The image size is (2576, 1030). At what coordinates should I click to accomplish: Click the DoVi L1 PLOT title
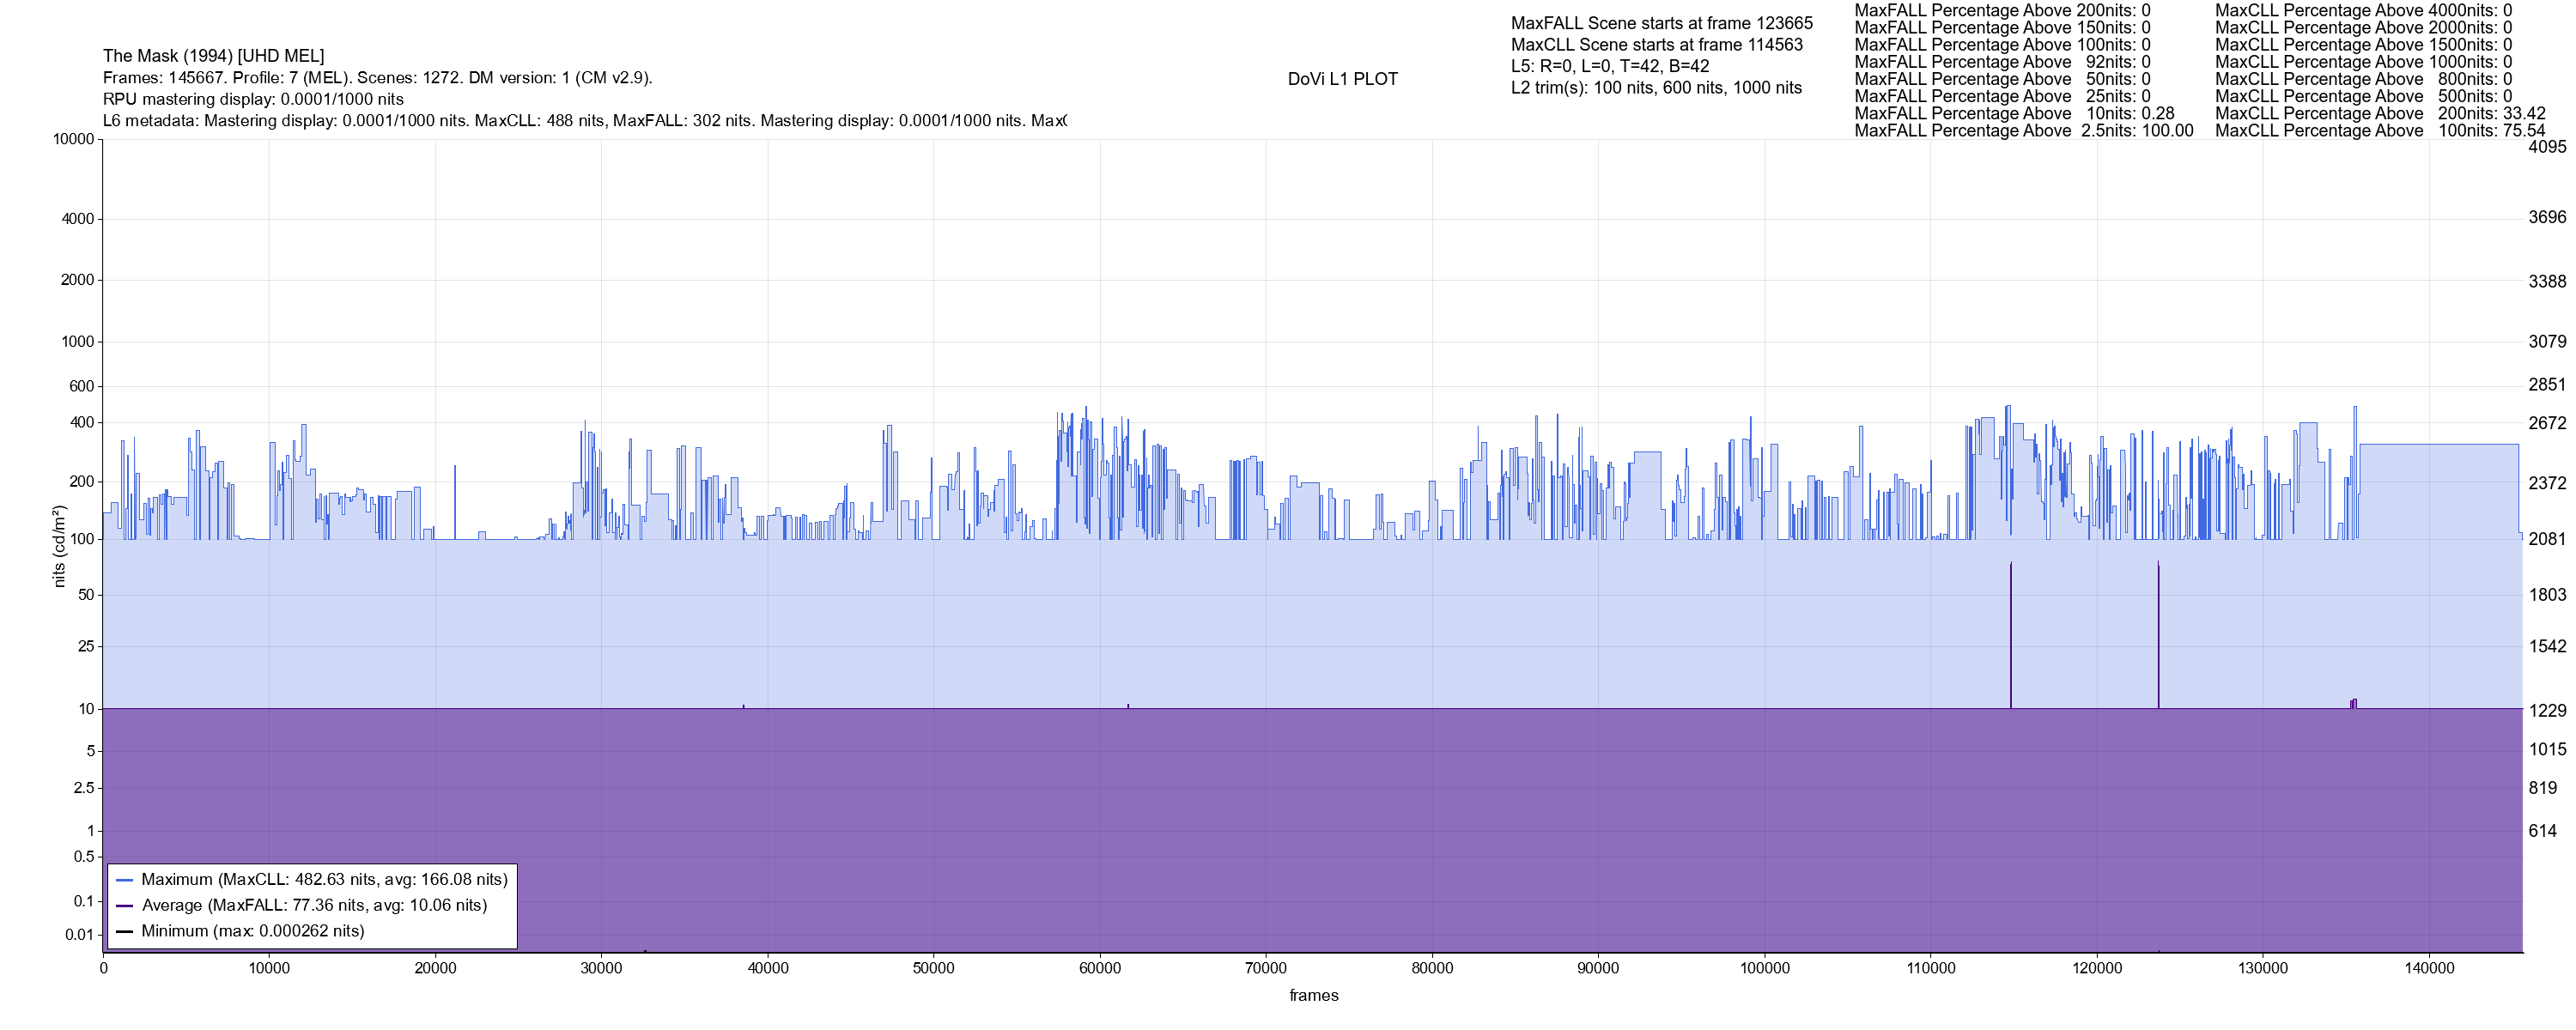[x=1342, y=79]
